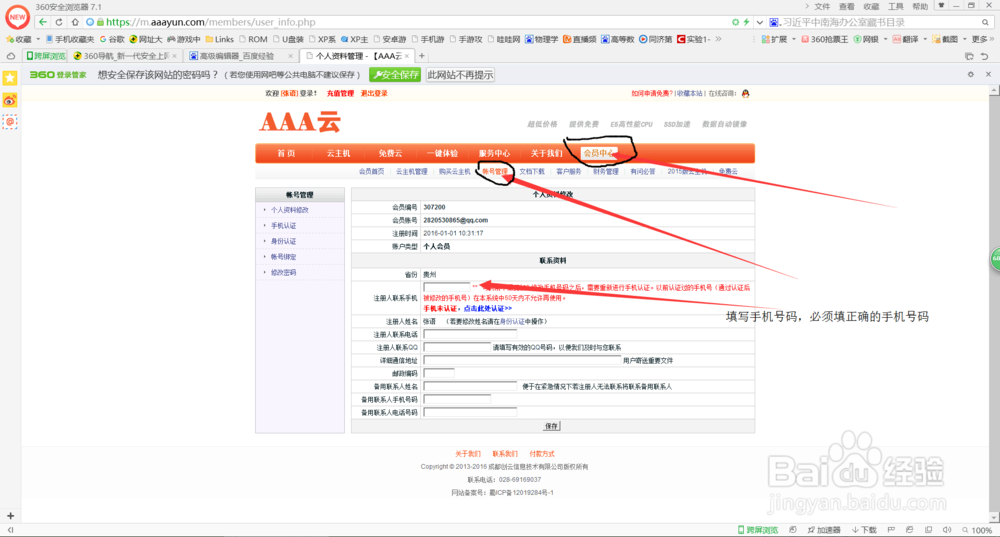
Task: Open the yellow star favorites sidebar icon
Action: 10,78
